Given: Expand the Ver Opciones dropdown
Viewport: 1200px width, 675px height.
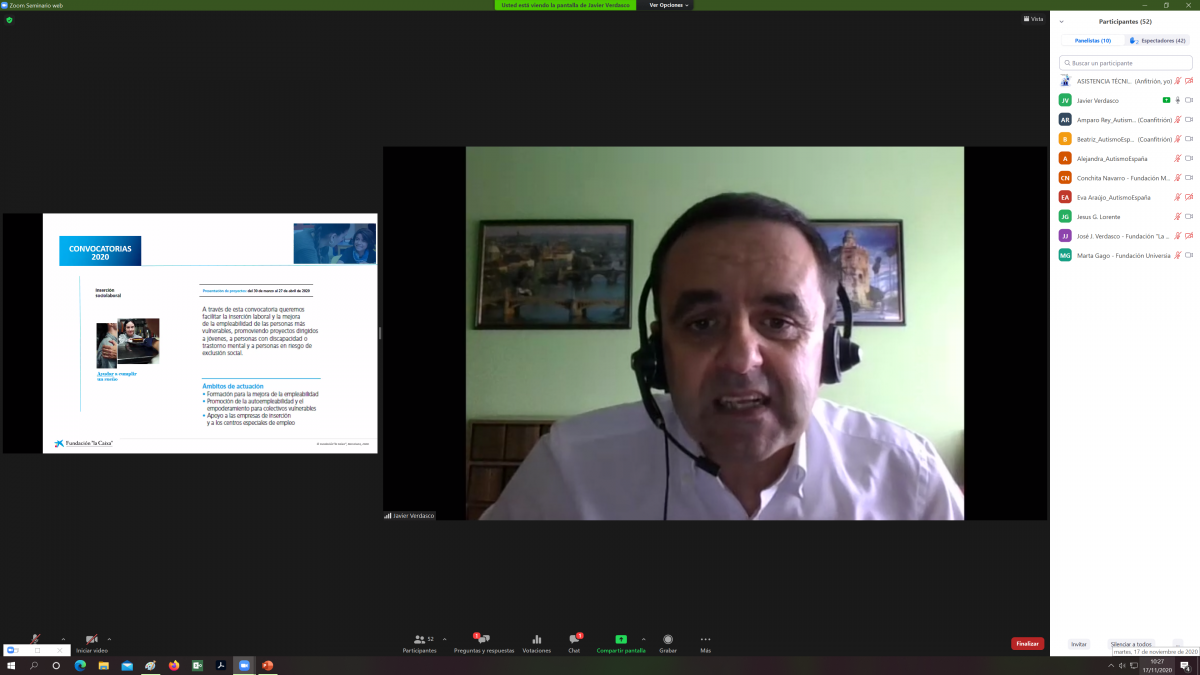Looking at the screenshot, I should 669,5.
